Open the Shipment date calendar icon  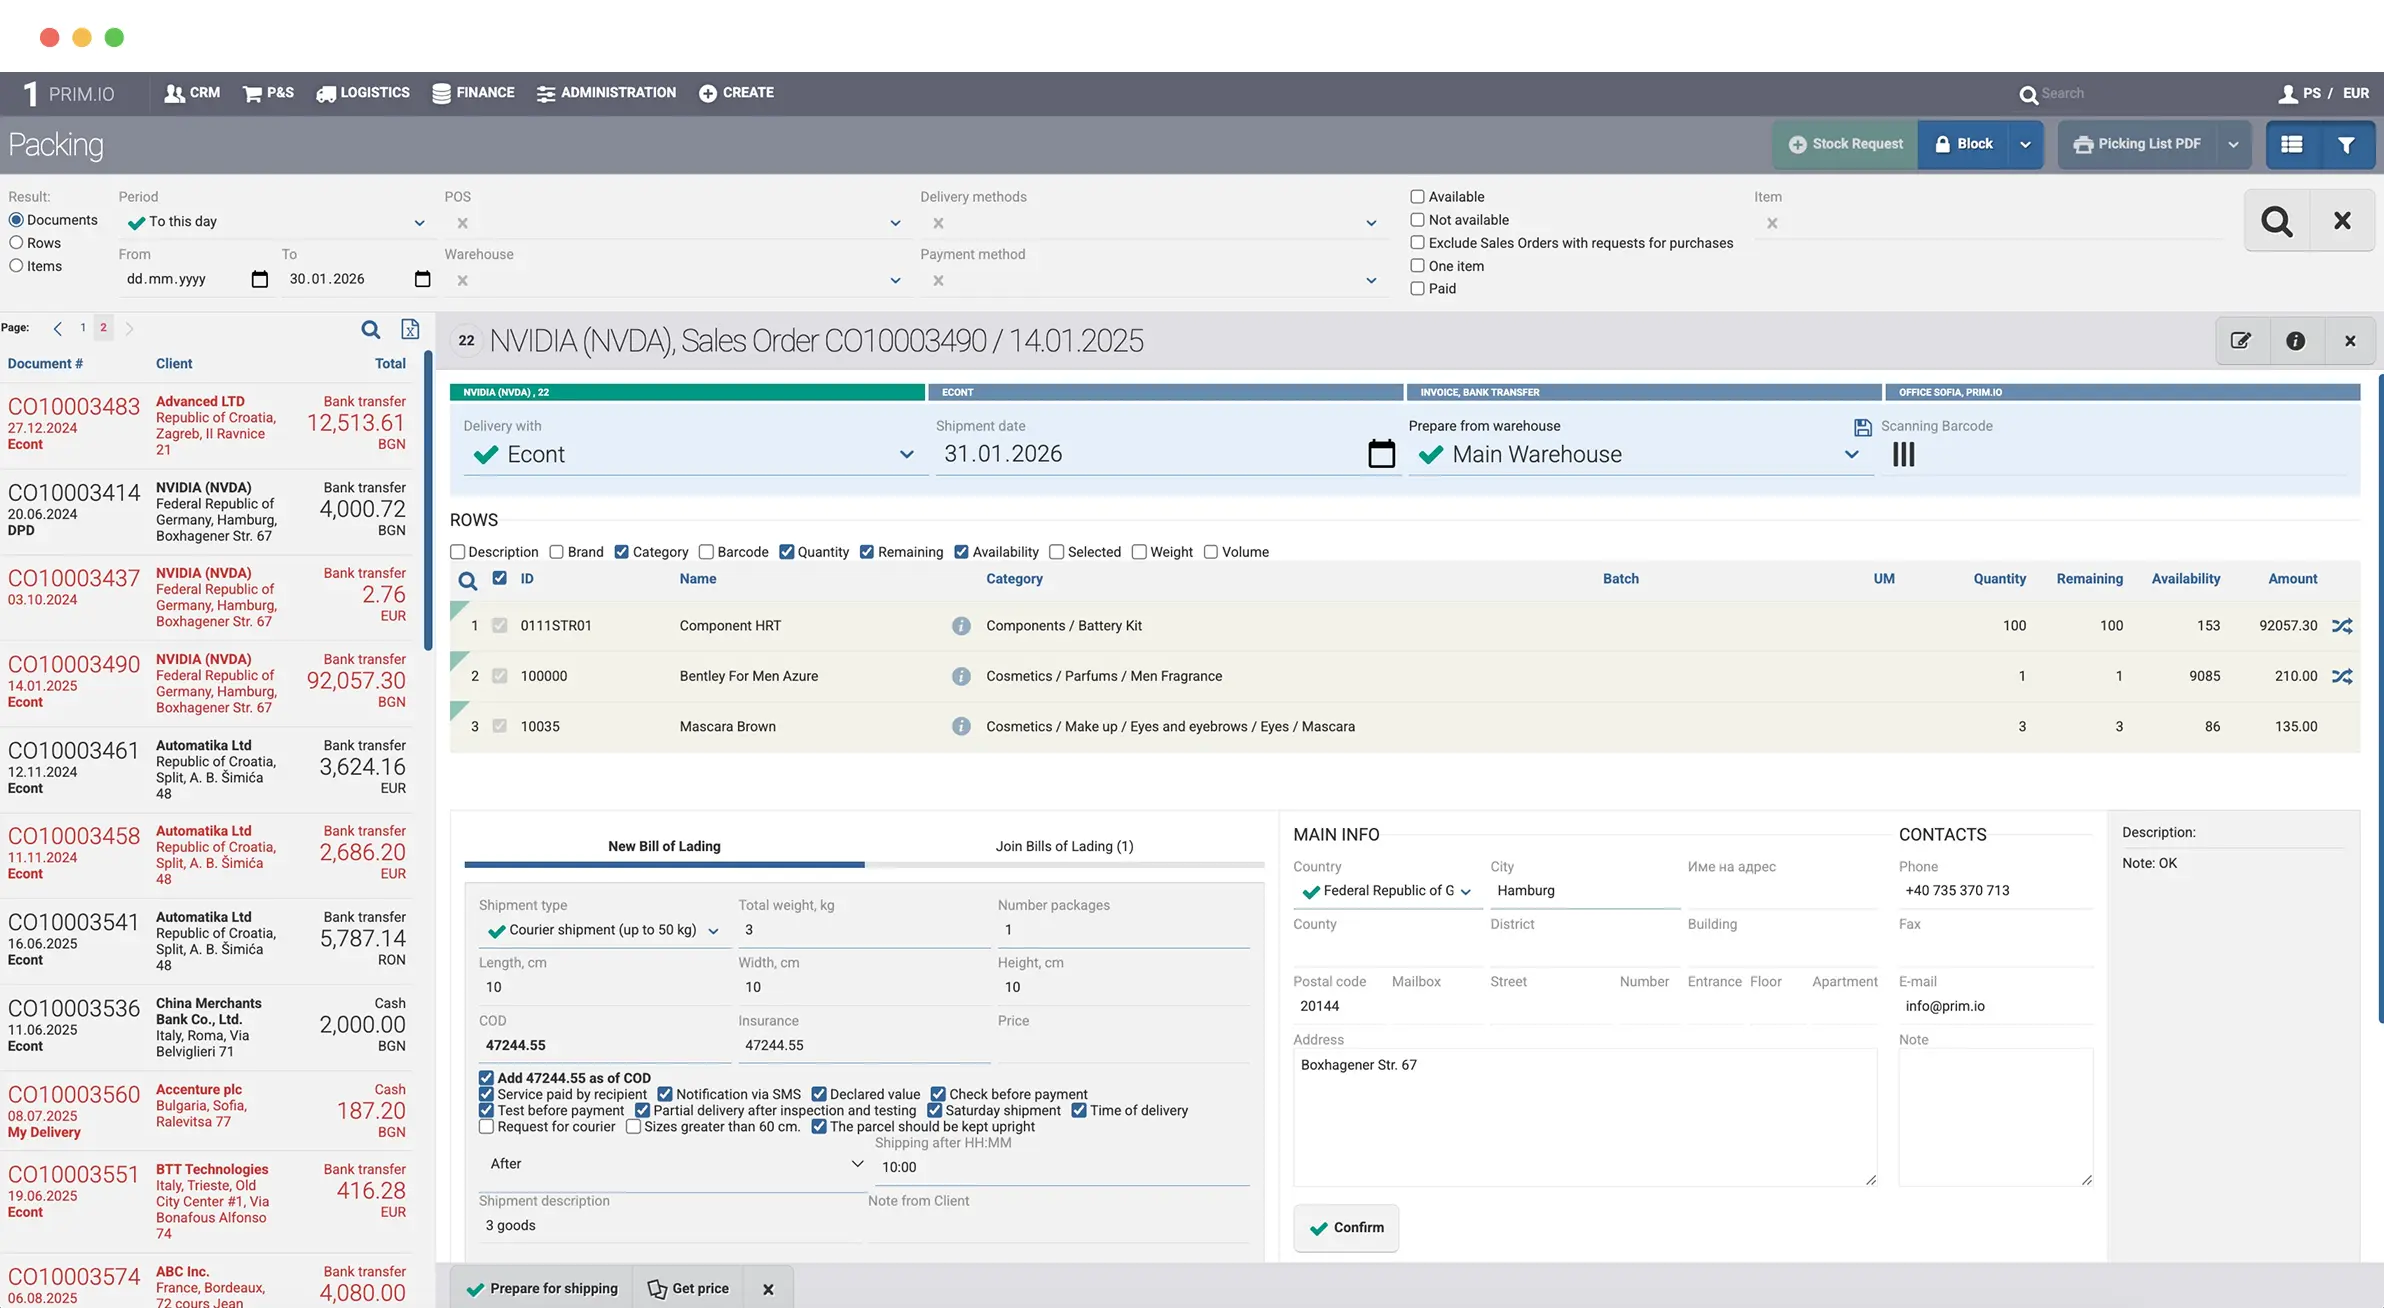1381,454
